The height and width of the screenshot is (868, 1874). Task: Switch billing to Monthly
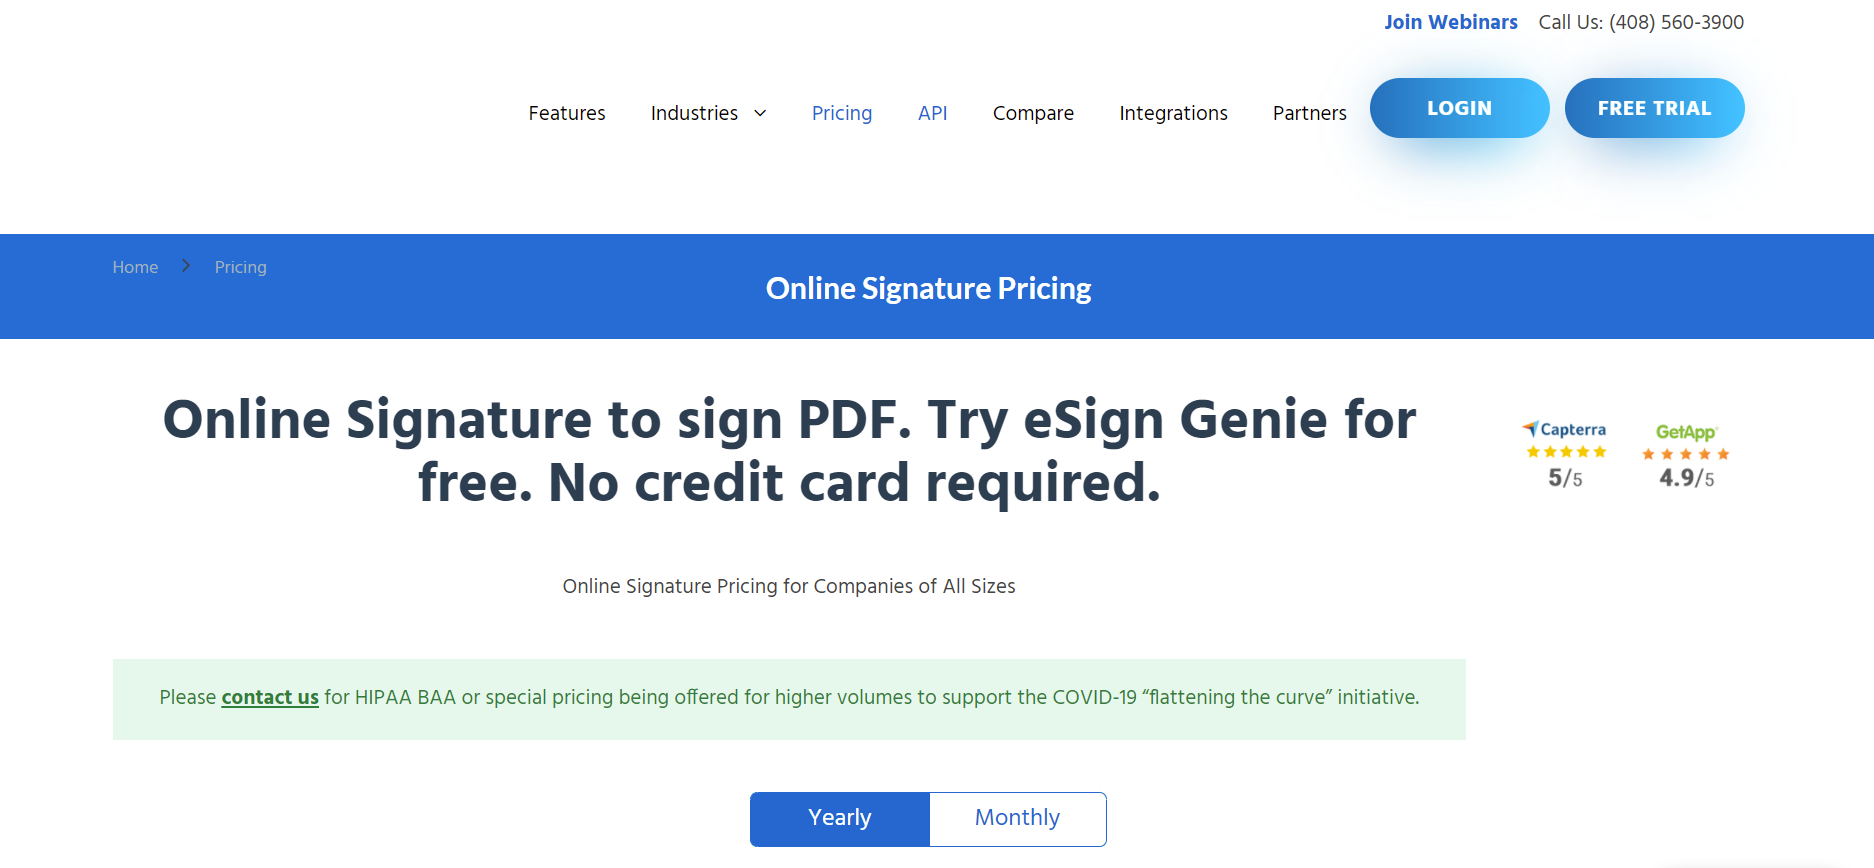pyautogui.click(x=1016, y=818)
